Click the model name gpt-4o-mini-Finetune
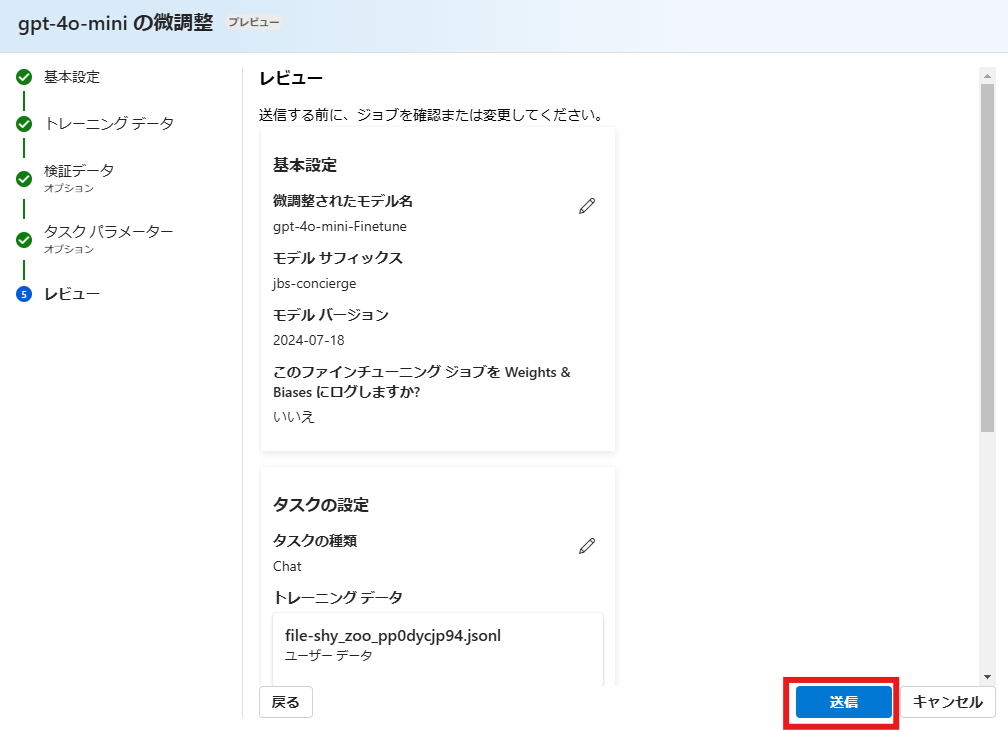This screenshot has height=730, width=1008. [339, 226]
